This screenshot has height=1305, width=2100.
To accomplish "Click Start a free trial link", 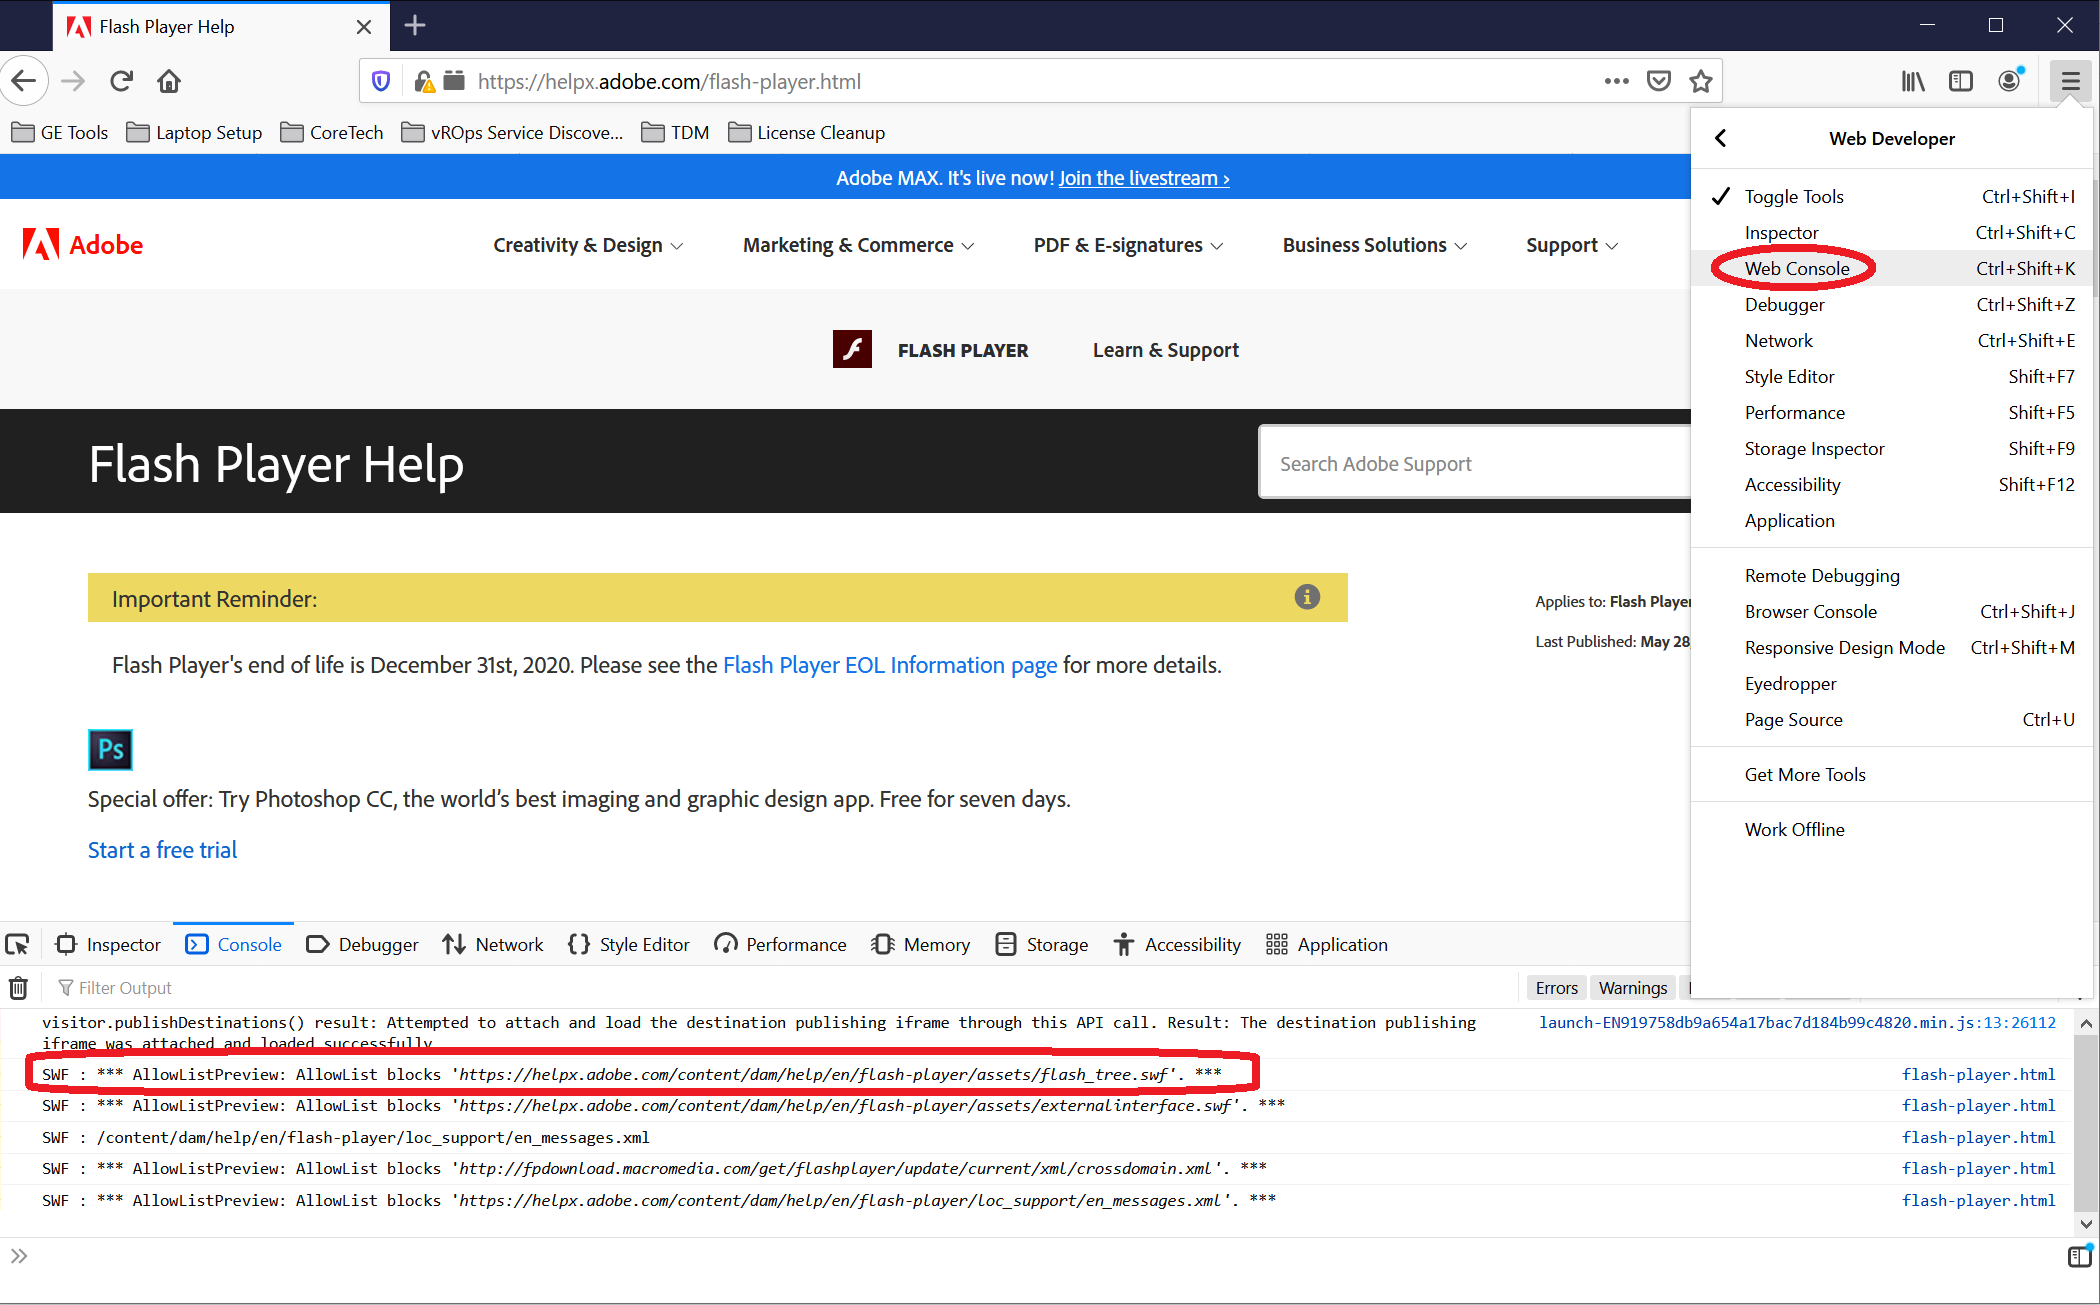I will 162,850.
